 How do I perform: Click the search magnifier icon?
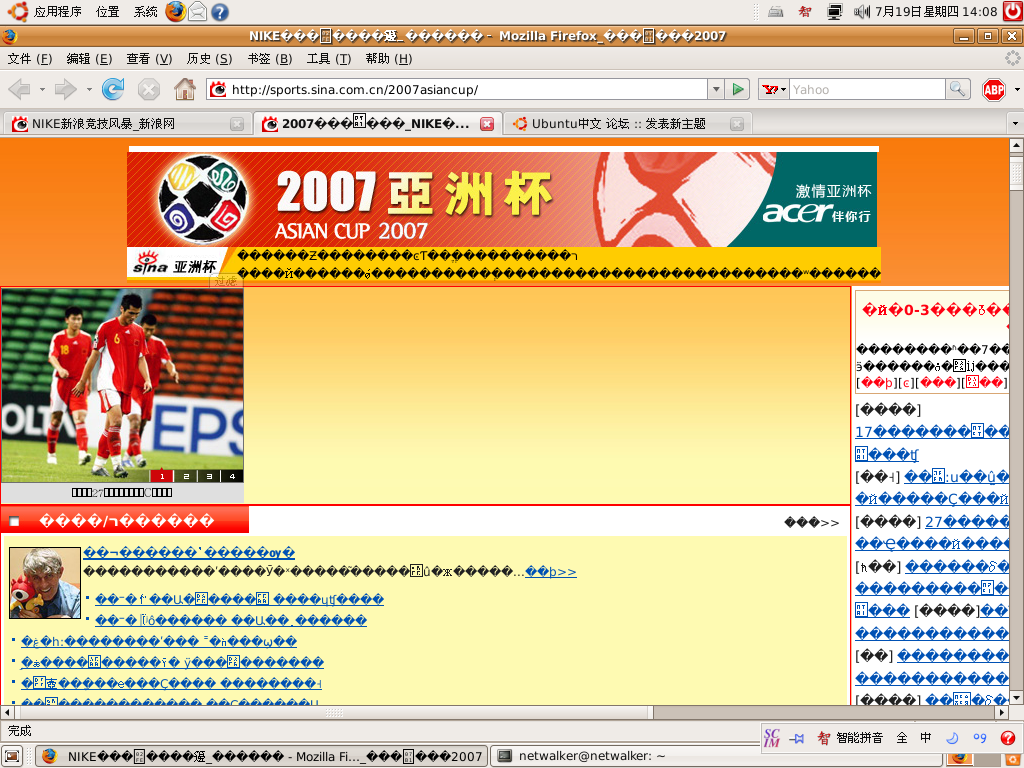click(957, 89)
